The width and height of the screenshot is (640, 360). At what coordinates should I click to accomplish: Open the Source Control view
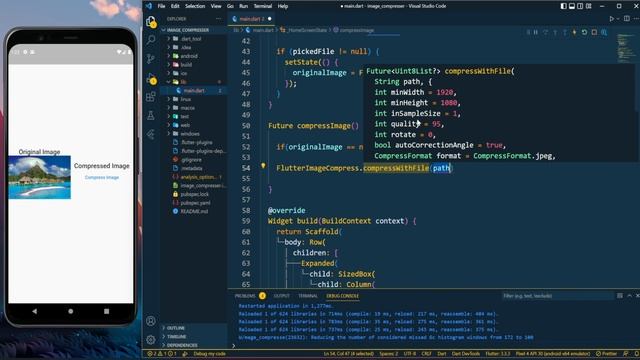tap(151, 58)
